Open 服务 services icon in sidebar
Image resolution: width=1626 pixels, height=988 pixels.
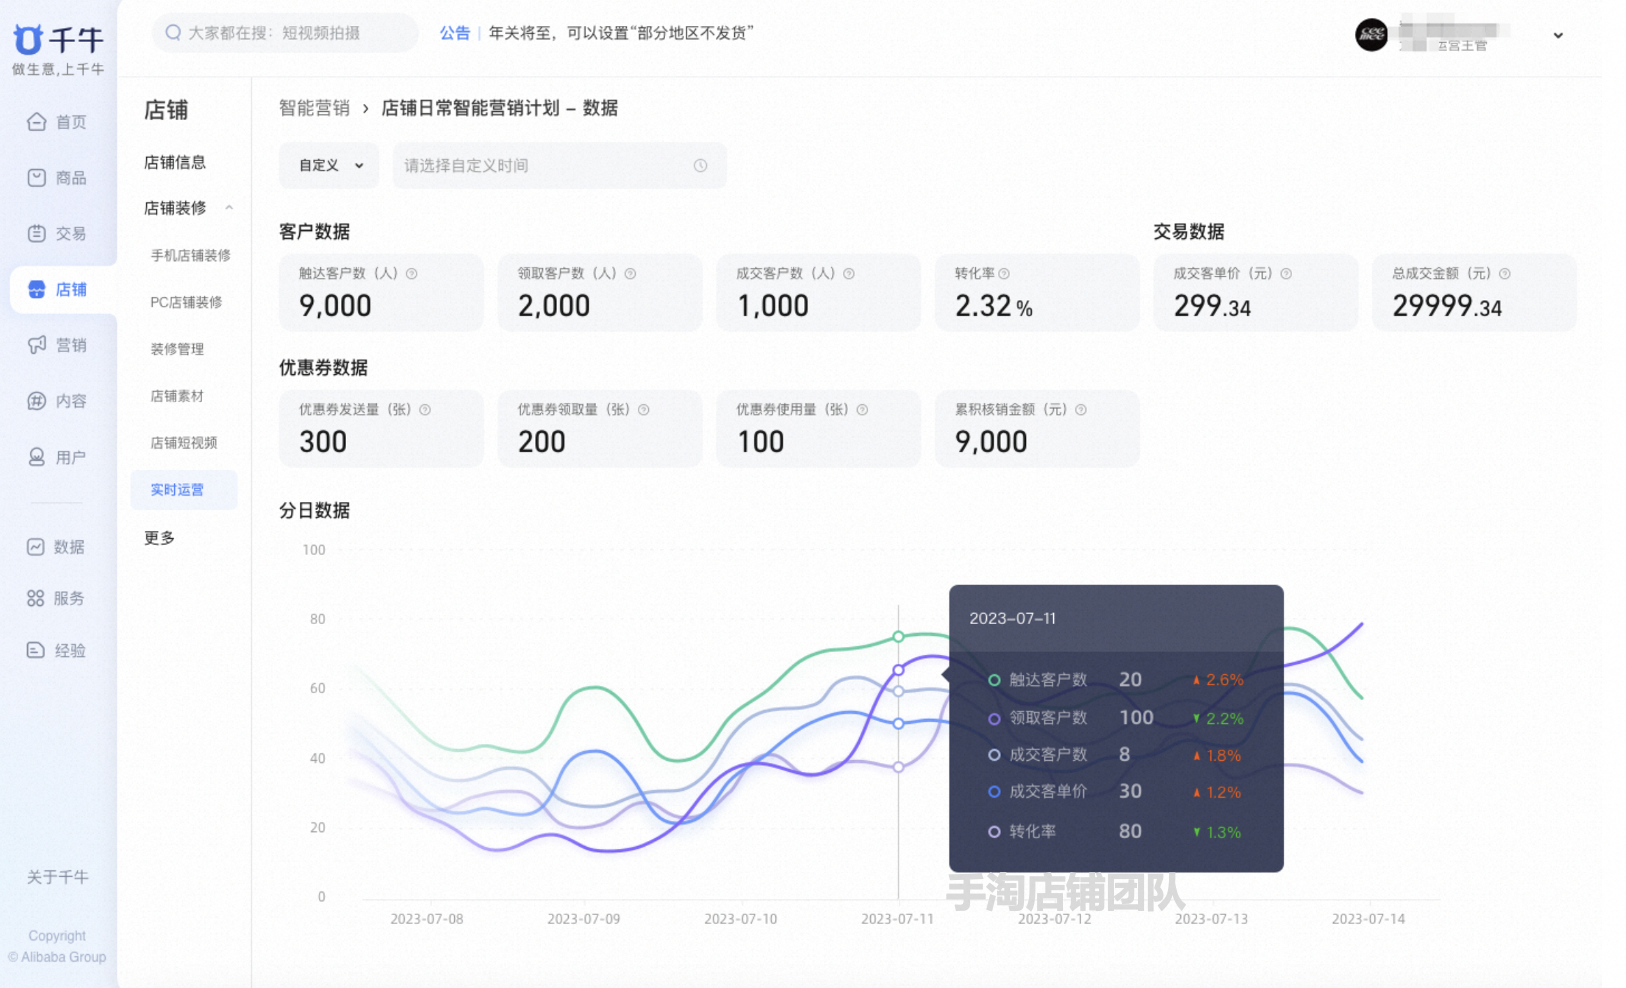[36, 598]
